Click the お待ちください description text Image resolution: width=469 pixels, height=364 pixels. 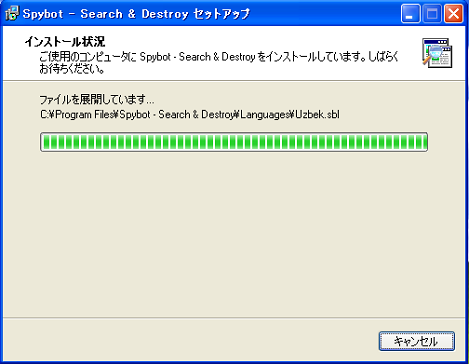click(x=72, y=69)
